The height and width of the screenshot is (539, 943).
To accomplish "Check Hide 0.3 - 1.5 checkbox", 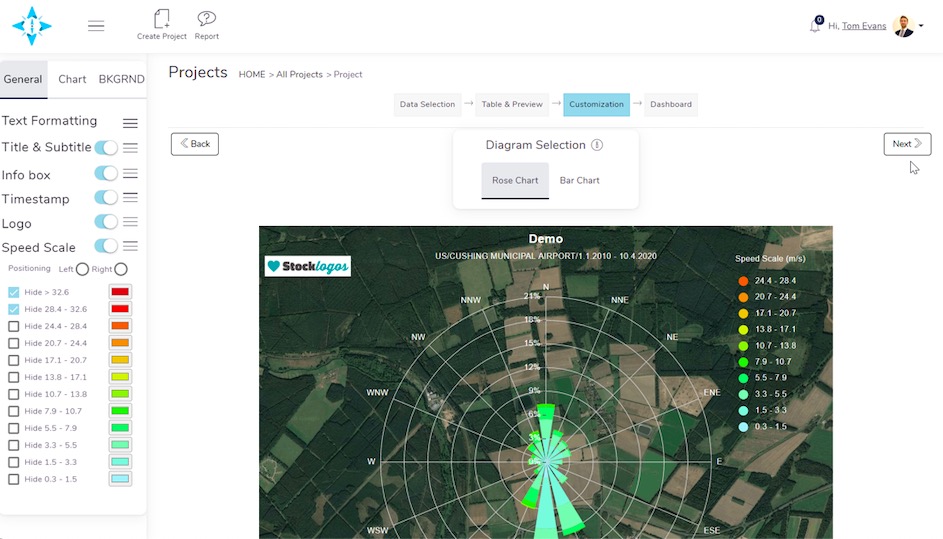I will pos(13,479).
